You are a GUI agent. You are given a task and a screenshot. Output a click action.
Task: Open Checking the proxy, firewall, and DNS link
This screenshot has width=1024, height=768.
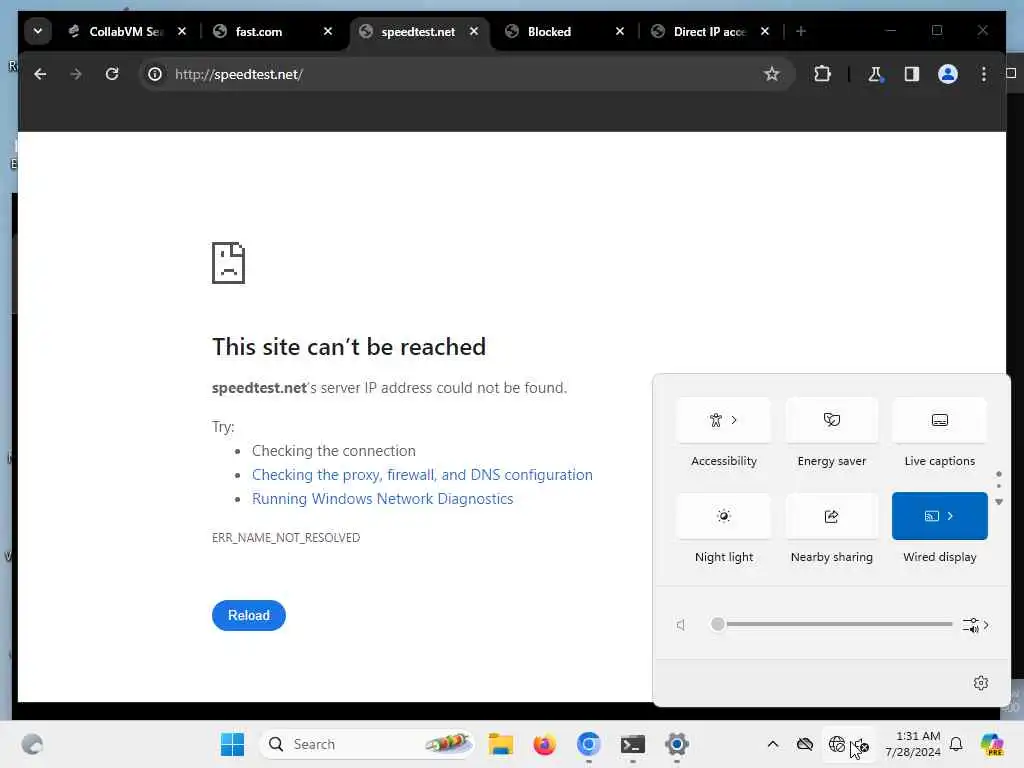(423, 475)
